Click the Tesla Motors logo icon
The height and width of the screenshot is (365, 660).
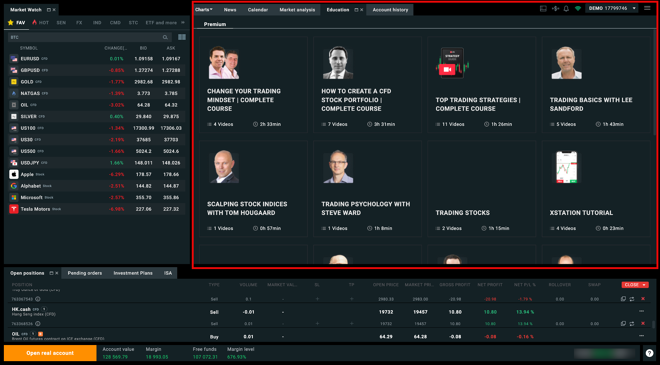pos(14,209)
